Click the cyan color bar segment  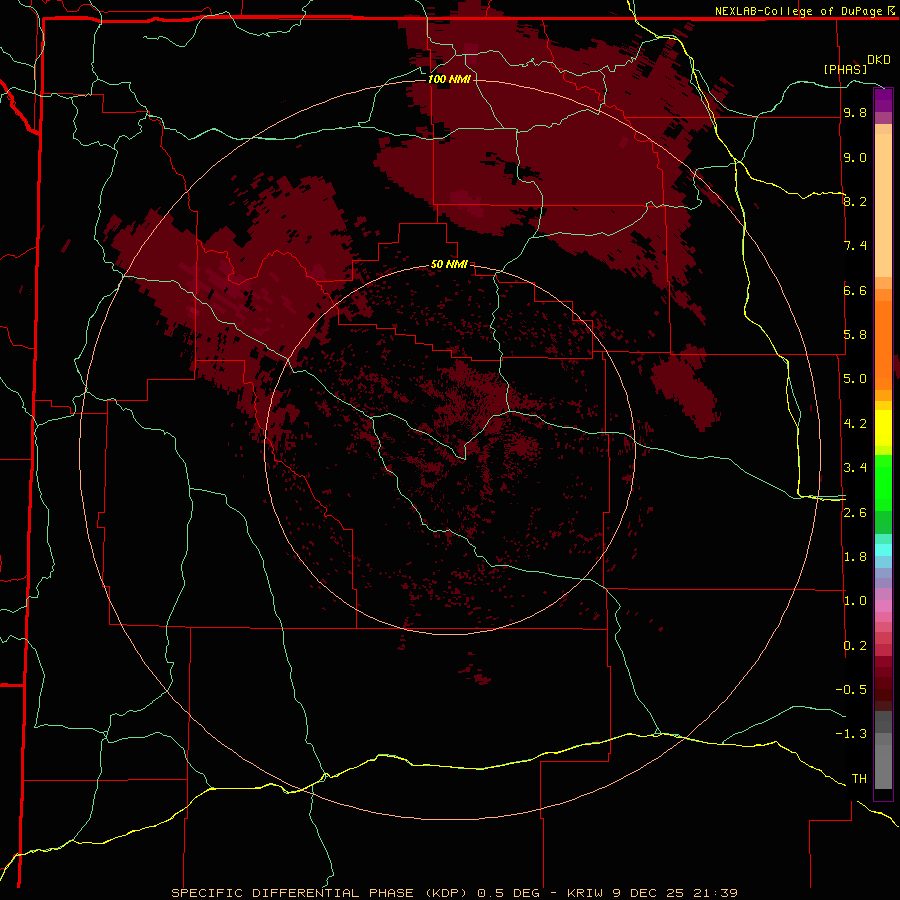tap(883, 550)
